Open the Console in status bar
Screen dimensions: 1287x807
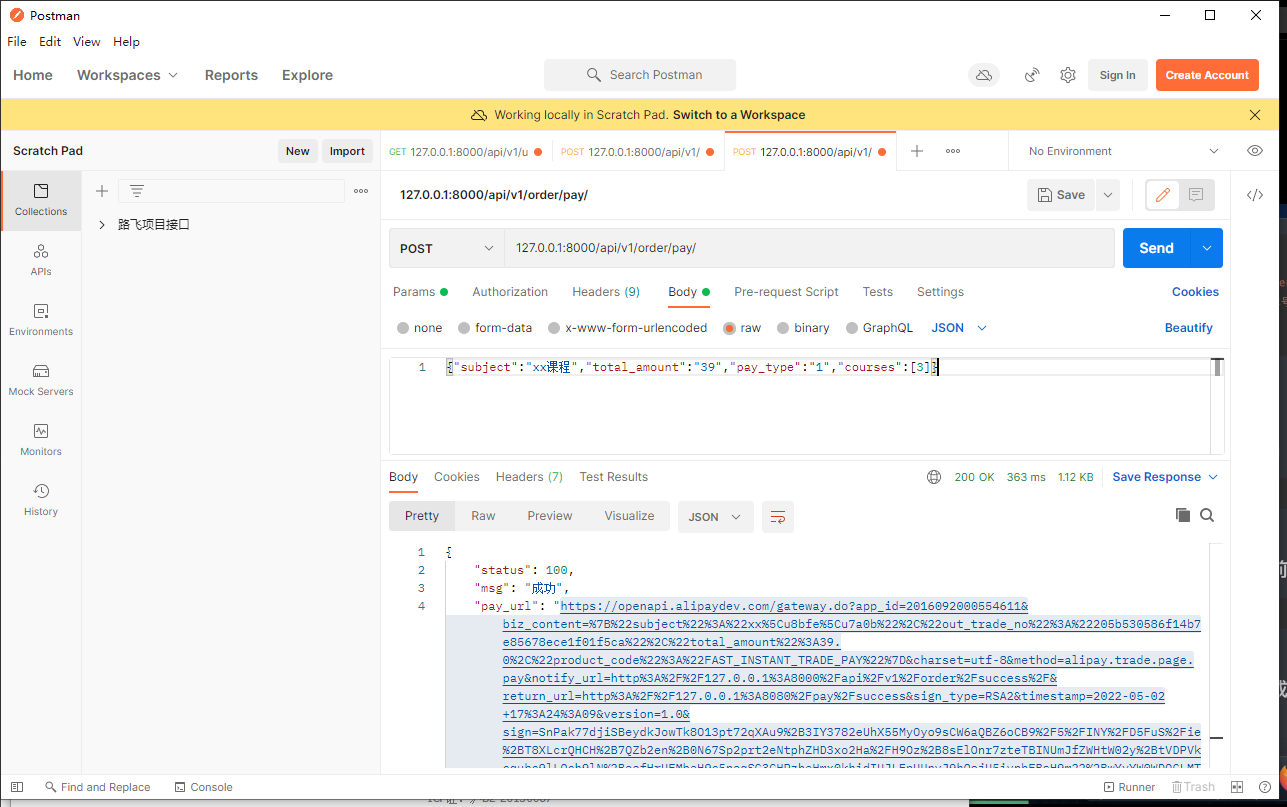tap(203, 787)
